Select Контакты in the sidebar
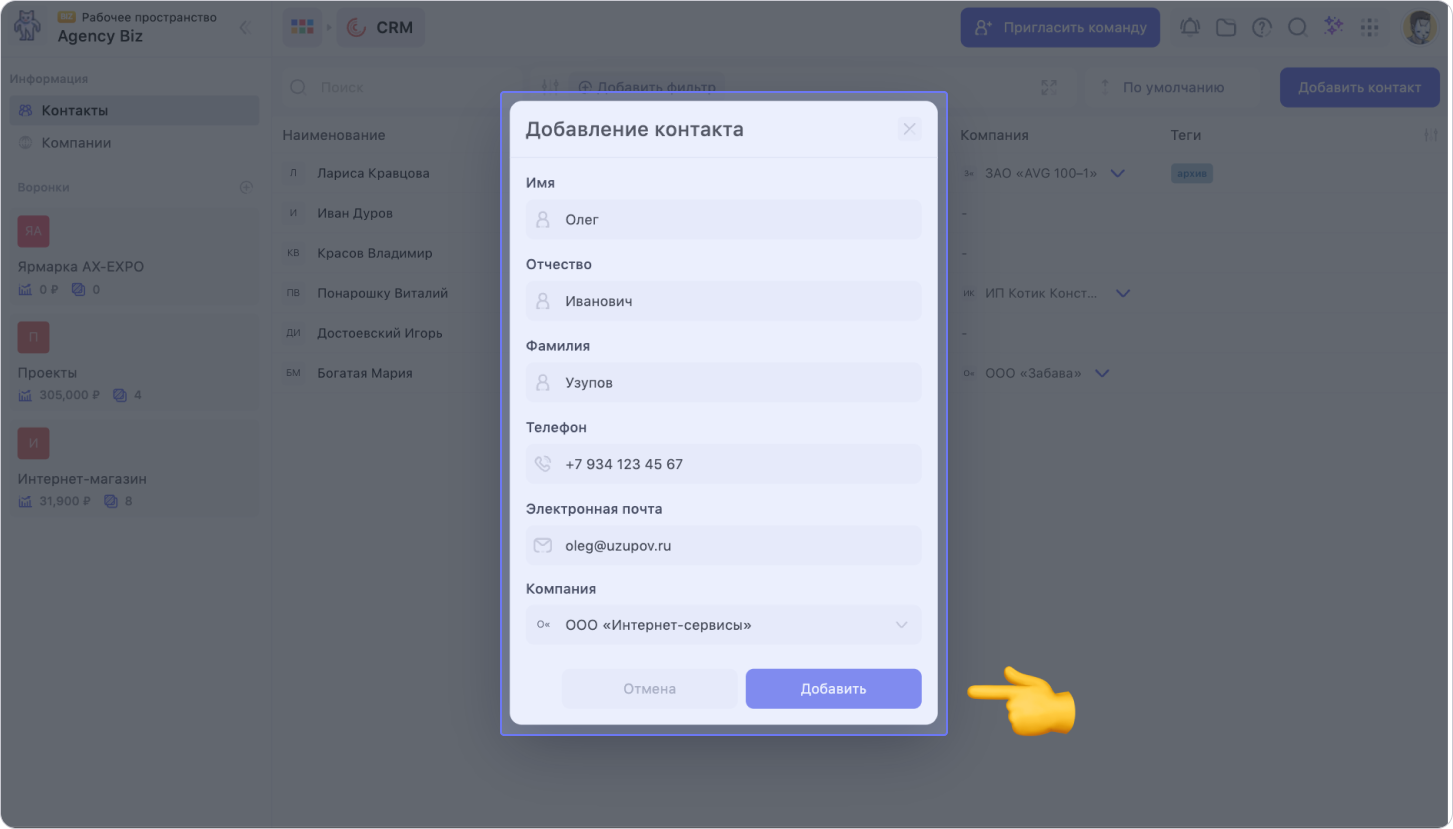 click(74, 111)
